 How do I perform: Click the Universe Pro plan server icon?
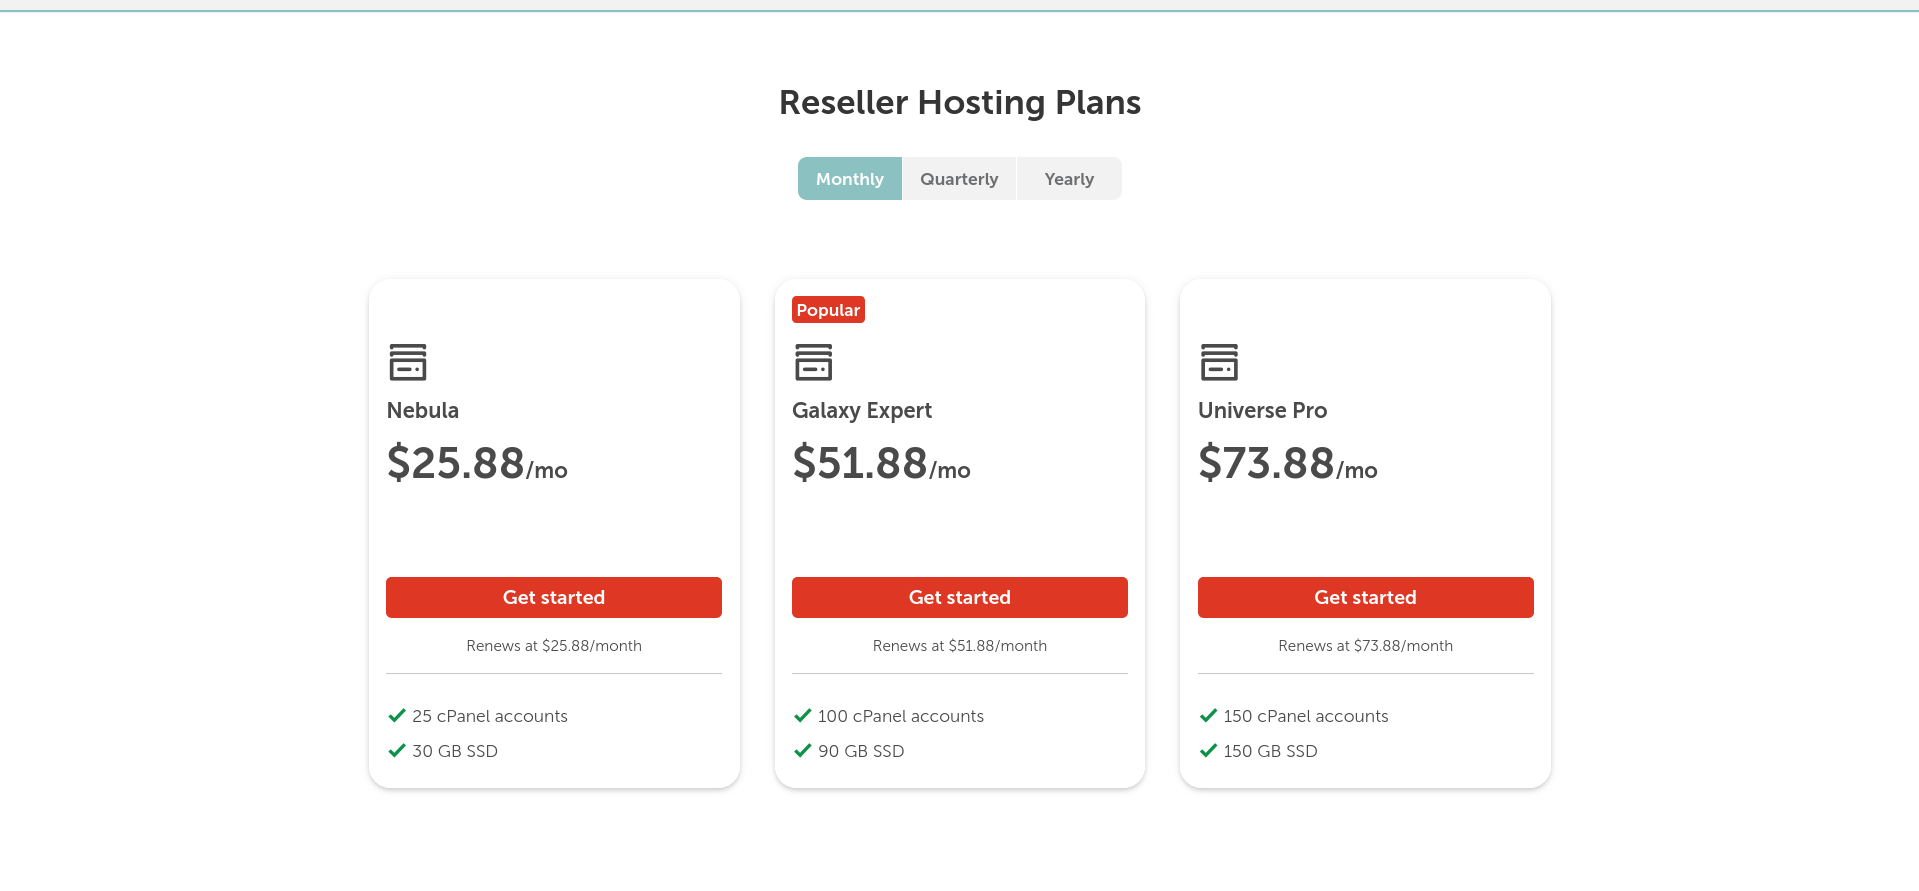pos(1219,362)
